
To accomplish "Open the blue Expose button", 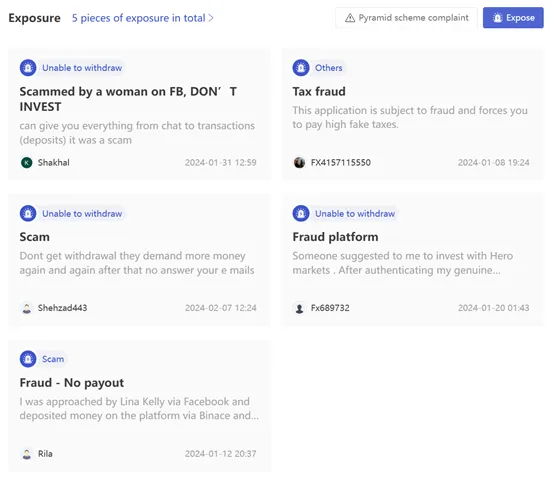I will 513,18.
